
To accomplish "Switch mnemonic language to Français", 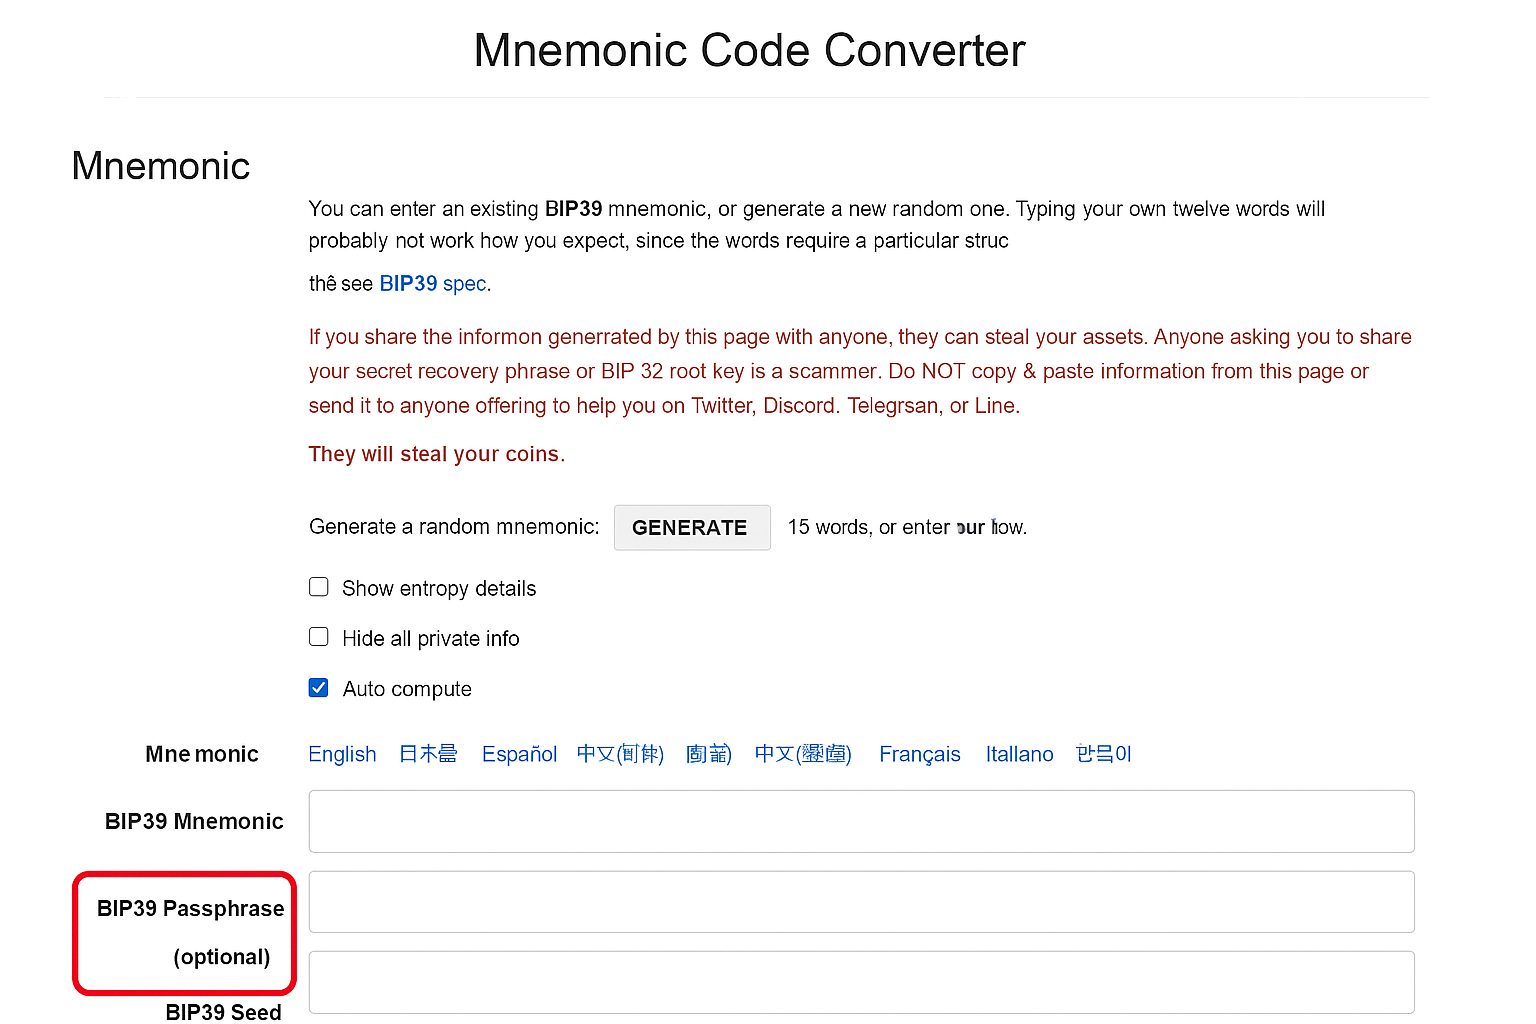I will [x=919, y=754].
